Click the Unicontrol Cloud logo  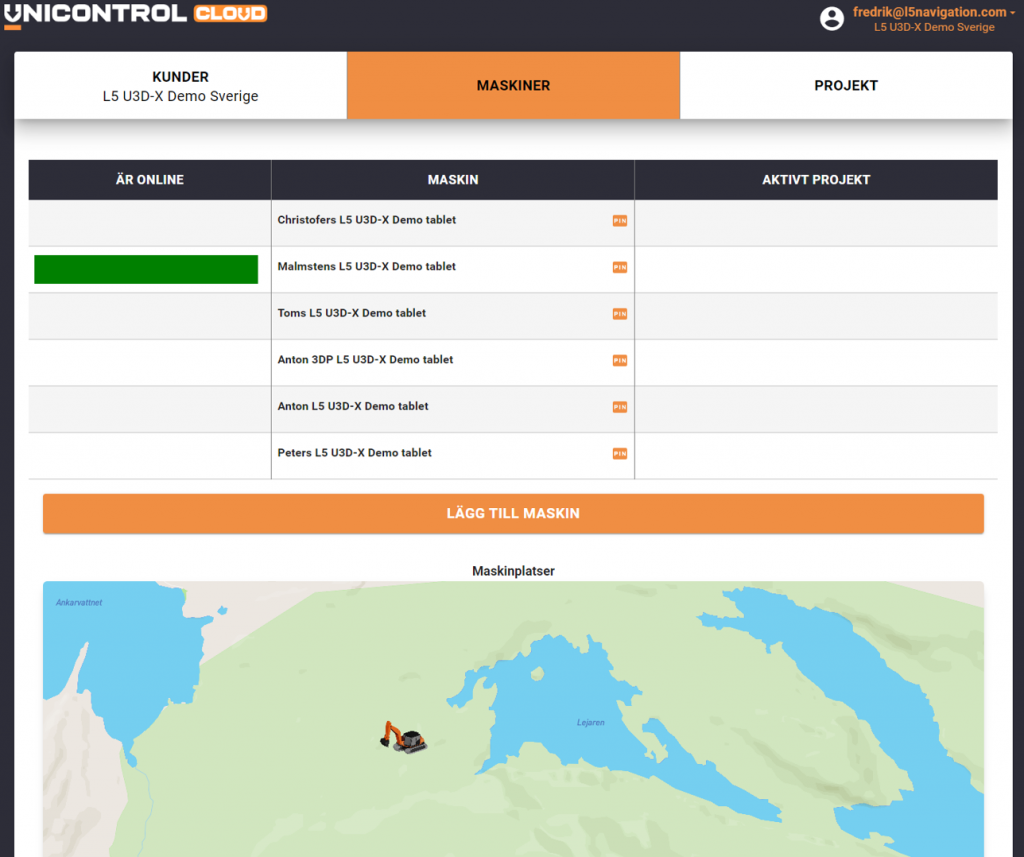pos(135,15)
